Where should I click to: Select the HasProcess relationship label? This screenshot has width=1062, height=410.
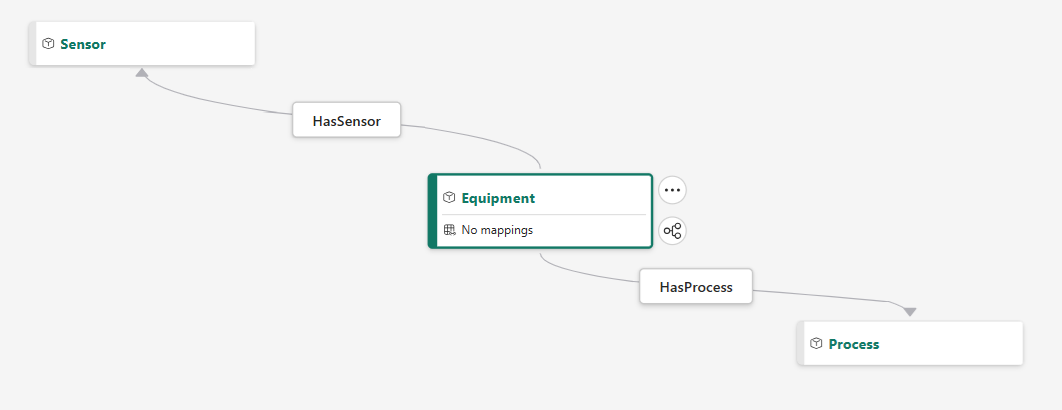pyautogui.click(x=696, y=287)
